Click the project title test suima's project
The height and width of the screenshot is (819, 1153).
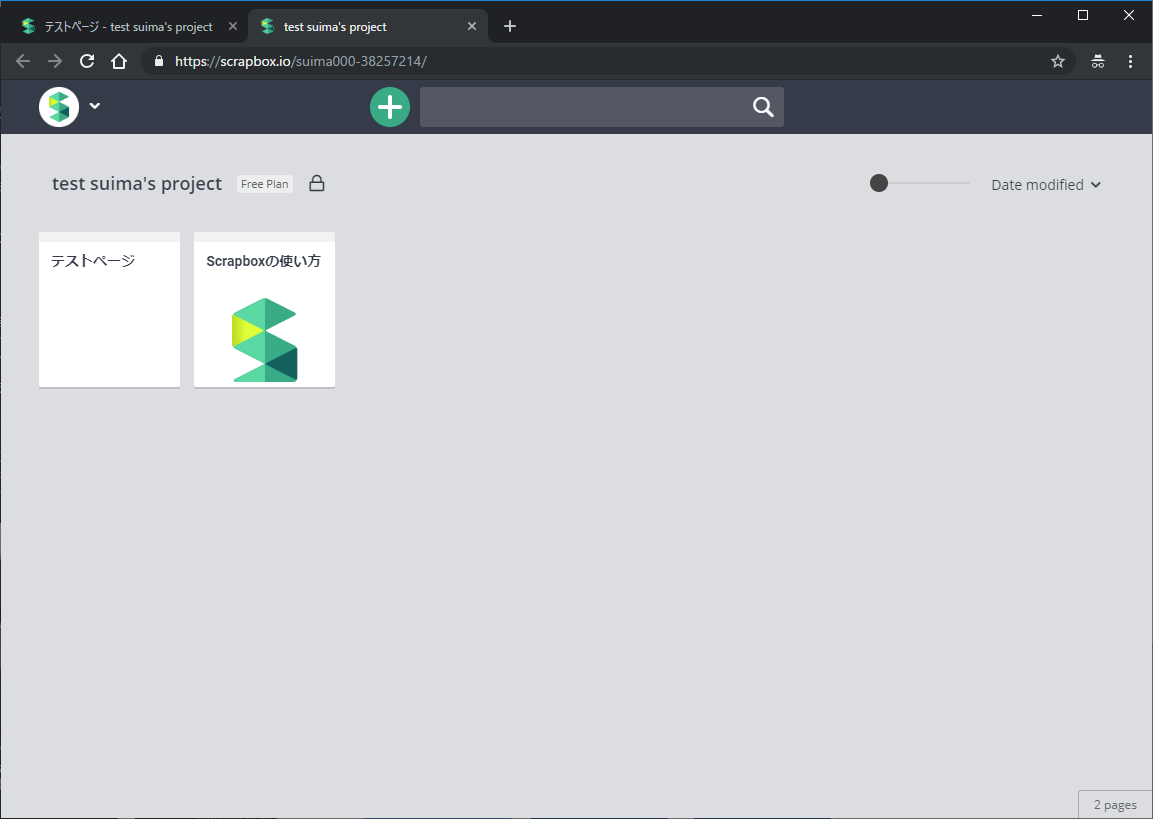click(x=137, y=184)
